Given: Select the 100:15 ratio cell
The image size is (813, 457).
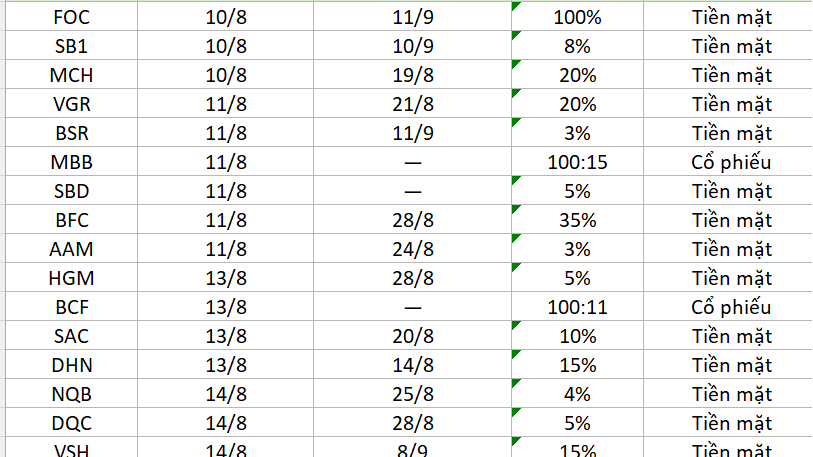Looking at the screenshot, I should click(577, 162).
